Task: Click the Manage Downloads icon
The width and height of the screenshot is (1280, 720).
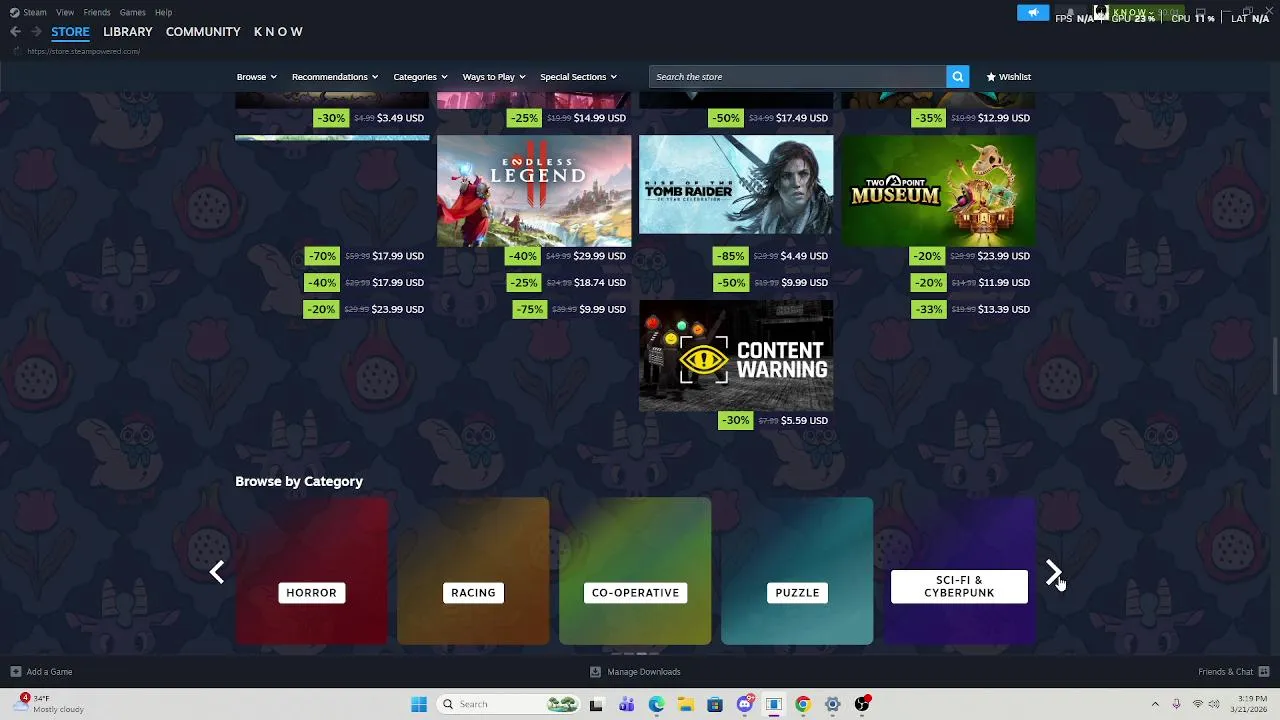Action: point(595,672)
